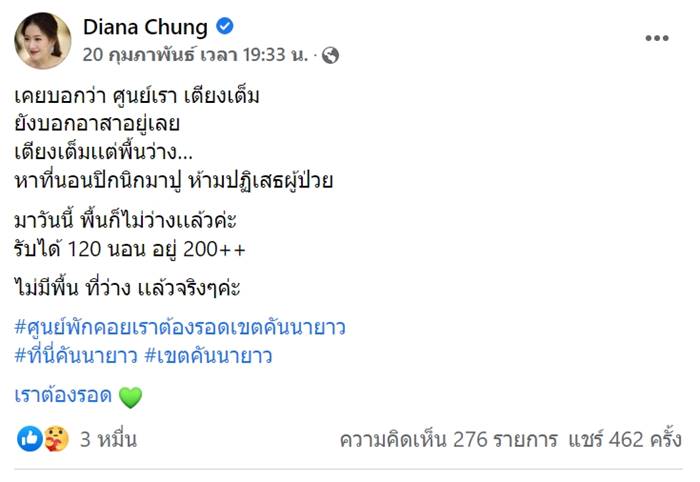Click the Care hug reaction emoji
Image resolution: width=700 pixels, height=482 pixels.
(x=56, y=438)
